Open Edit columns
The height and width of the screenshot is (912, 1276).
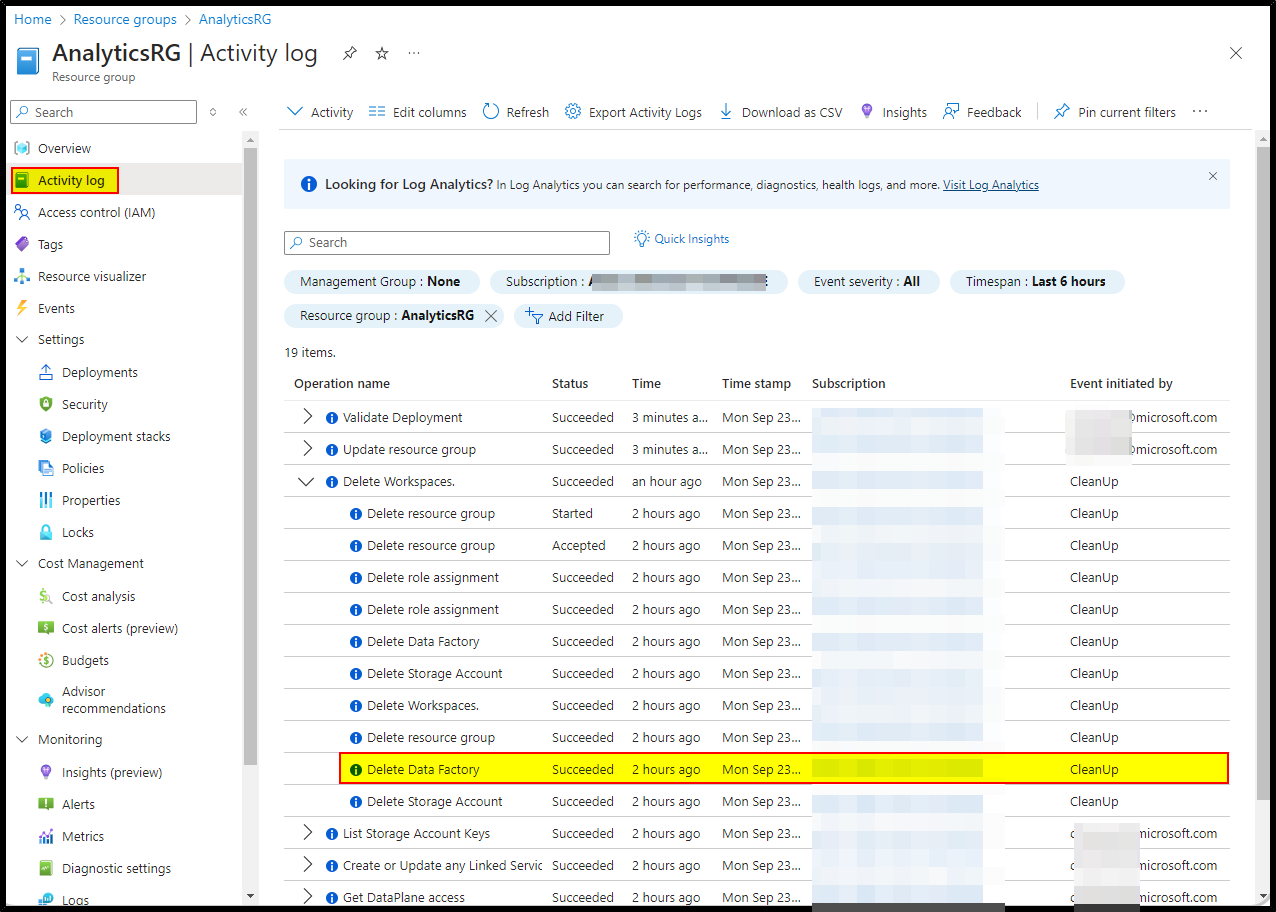[x=418, y=112]
